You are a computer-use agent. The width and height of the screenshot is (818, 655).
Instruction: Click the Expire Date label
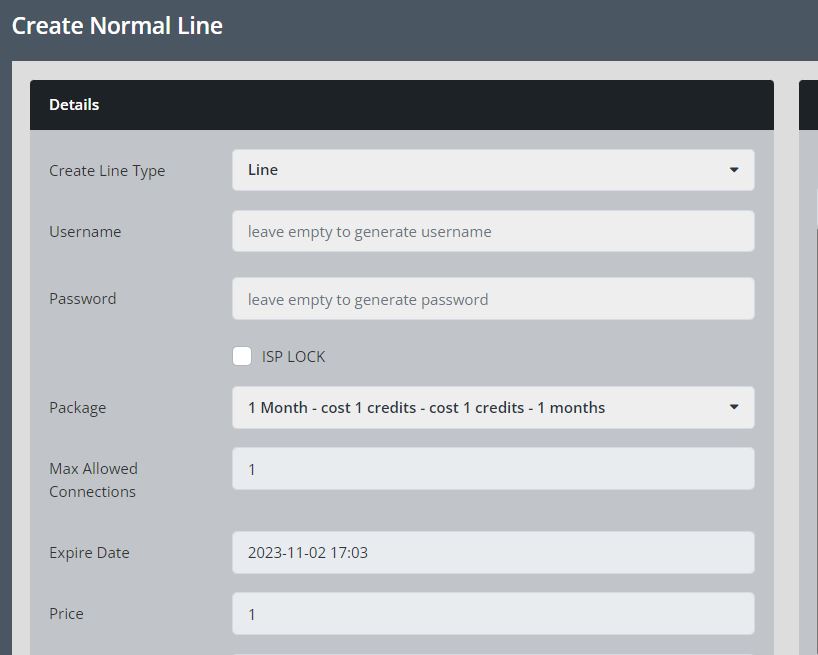[x=89, y=553]
